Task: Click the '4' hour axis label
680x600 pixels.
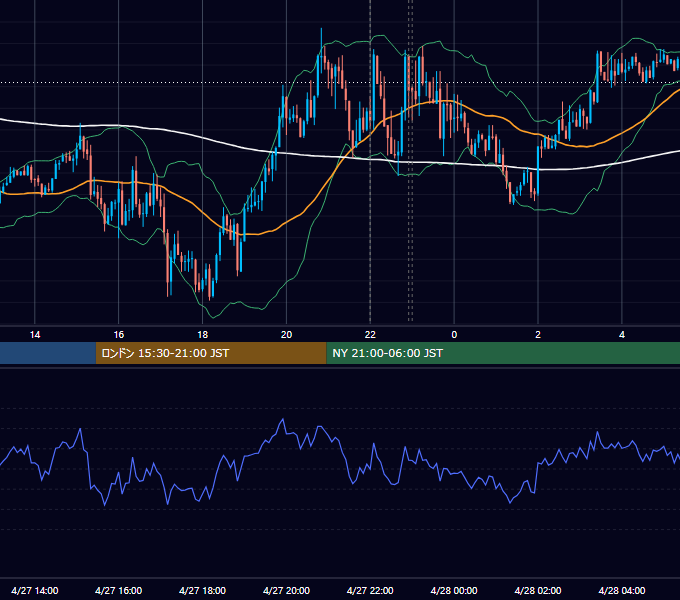Action: 622,335
